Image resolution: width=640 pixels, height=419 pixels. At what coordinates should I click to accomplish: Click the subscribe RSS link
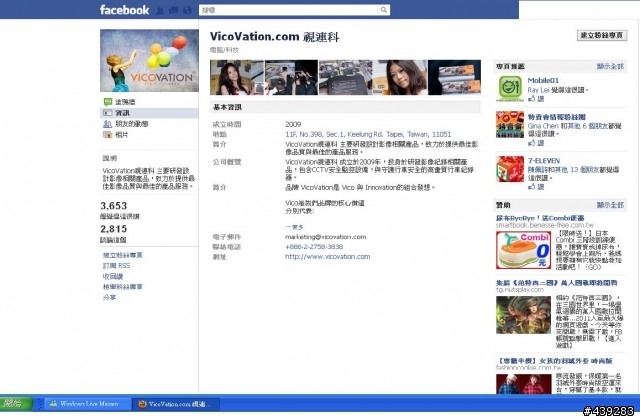(x=116, y=266)
